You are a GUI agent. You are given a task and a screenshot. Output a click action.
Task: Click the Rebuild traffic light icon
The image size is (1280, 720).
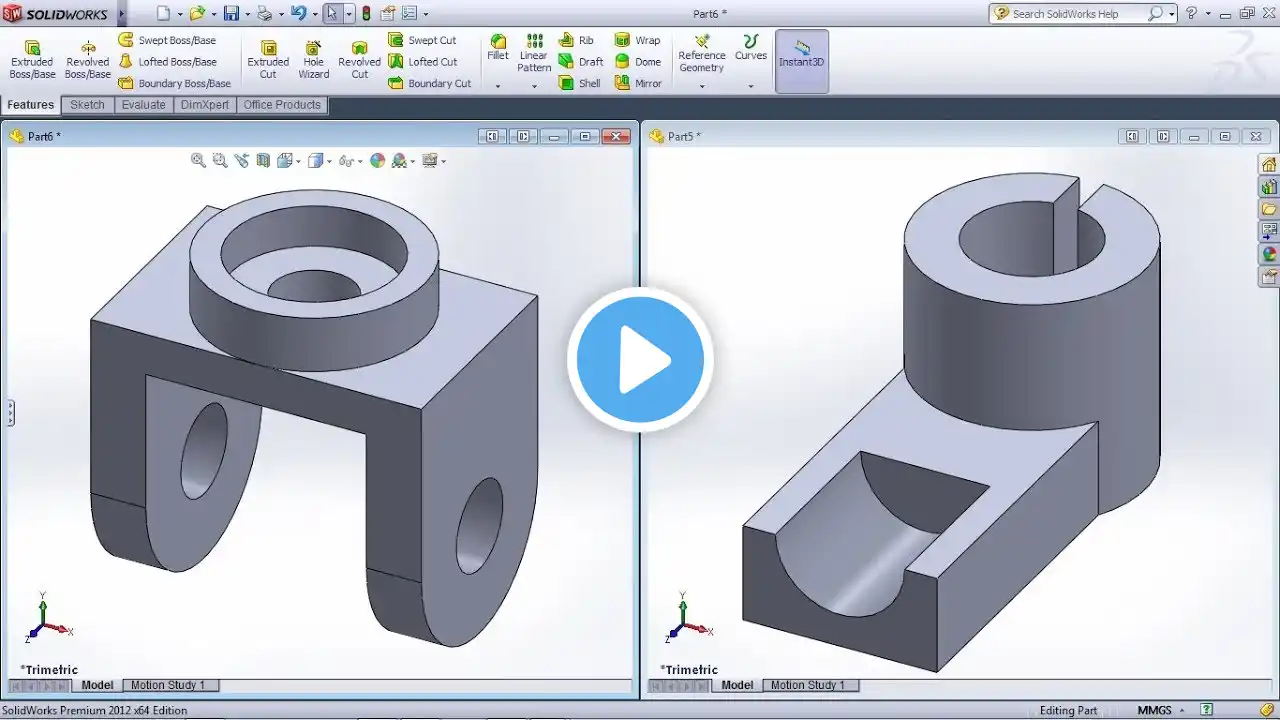366,13
